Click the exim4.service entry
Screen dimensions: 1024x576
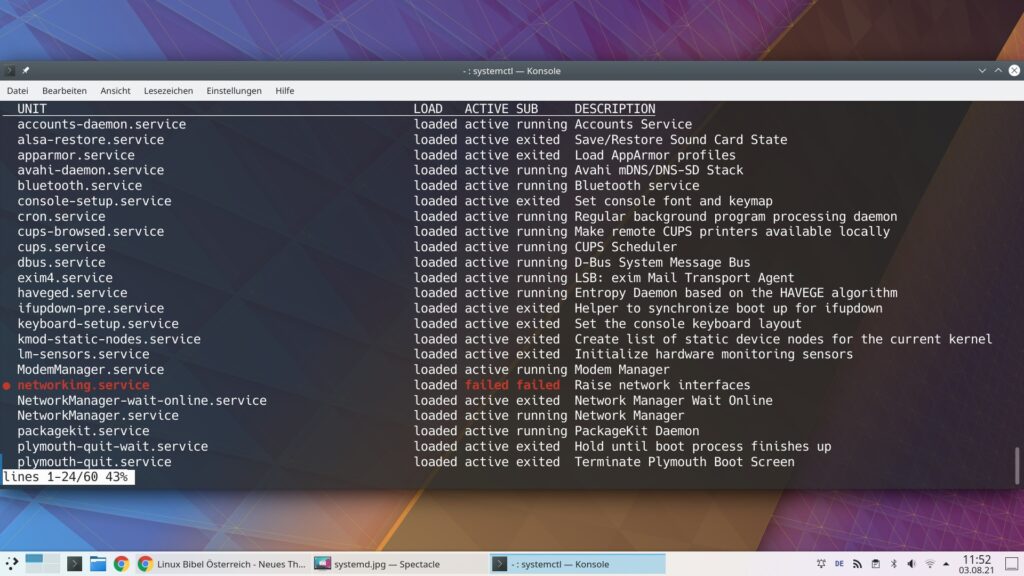pos(65,278)
